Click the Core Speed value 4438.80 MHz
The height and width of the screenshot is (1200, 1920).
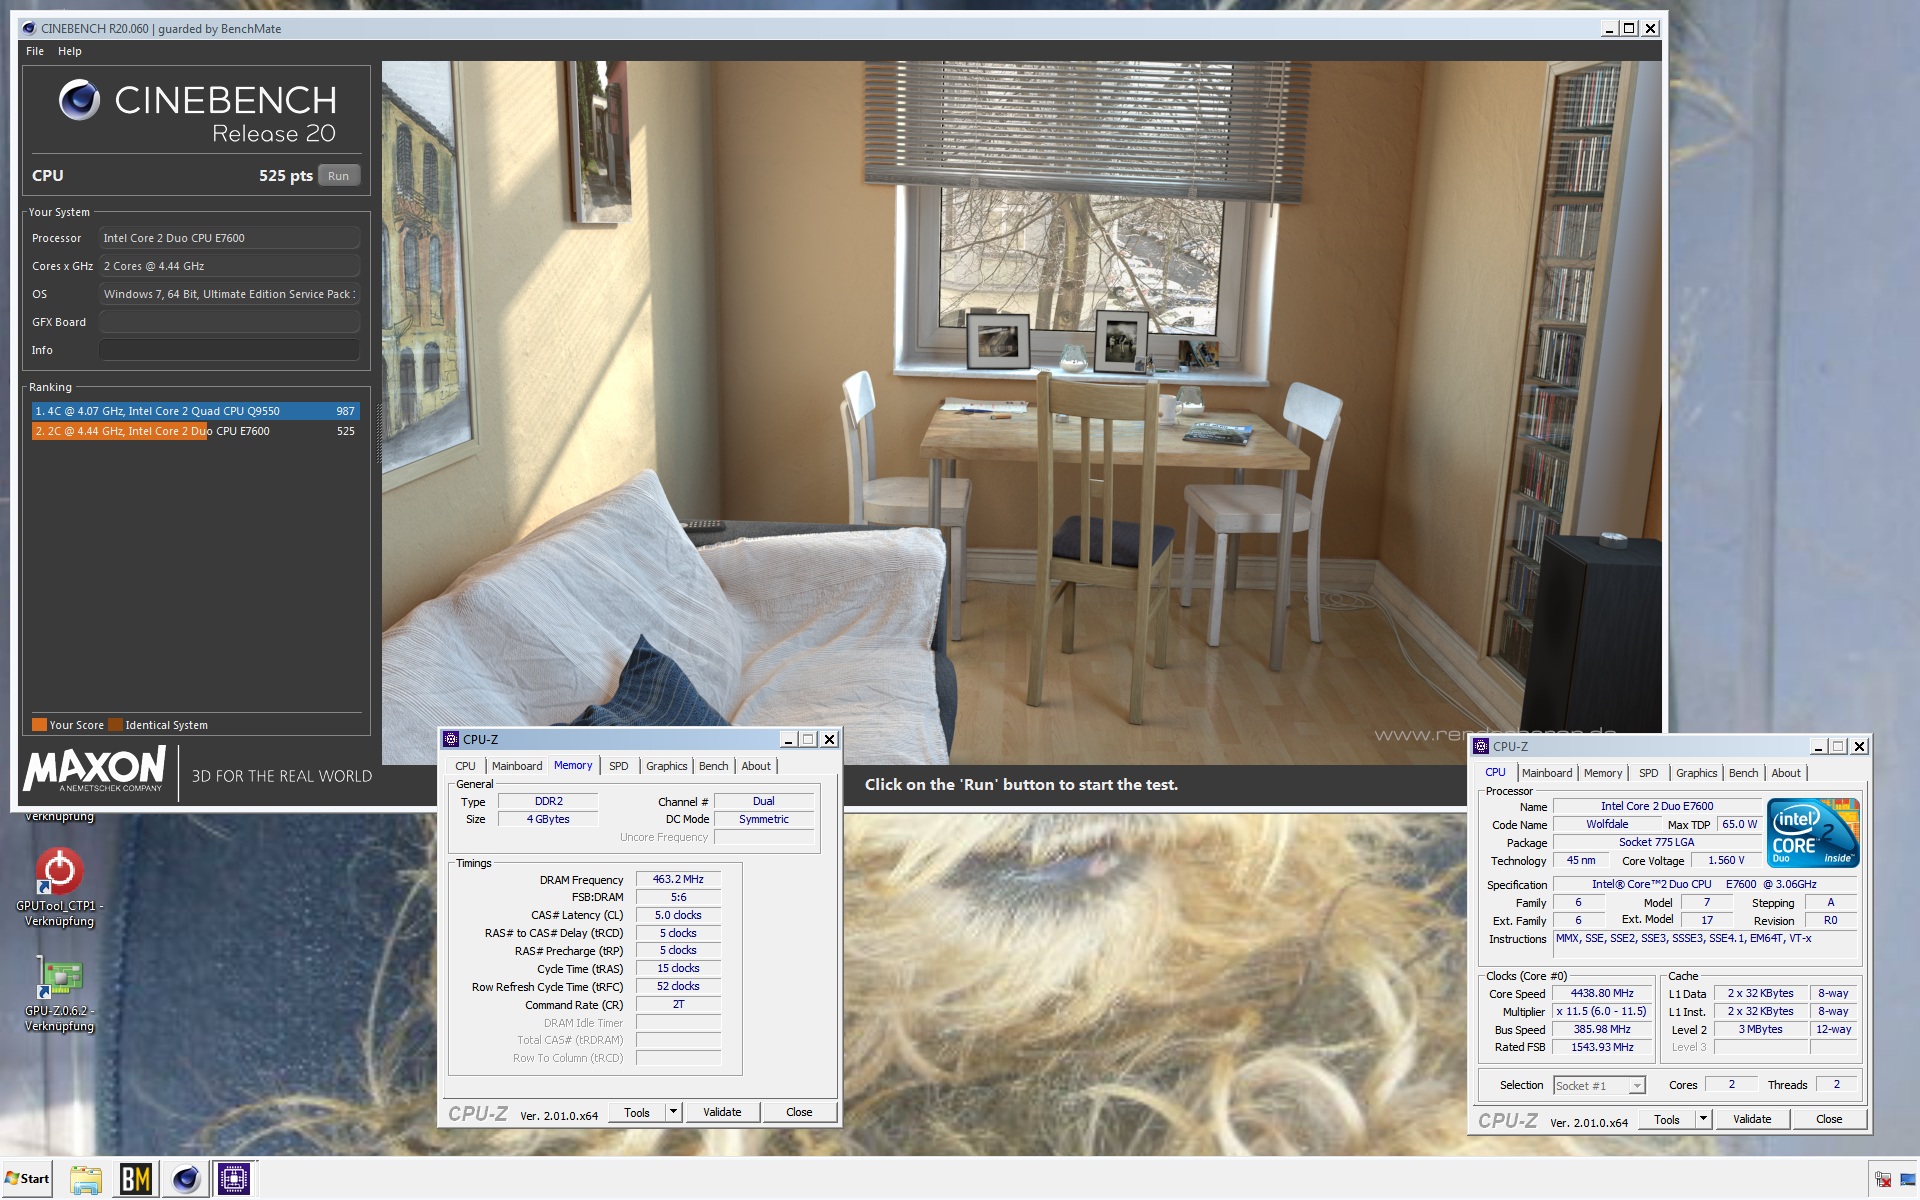coord(1602,994)
